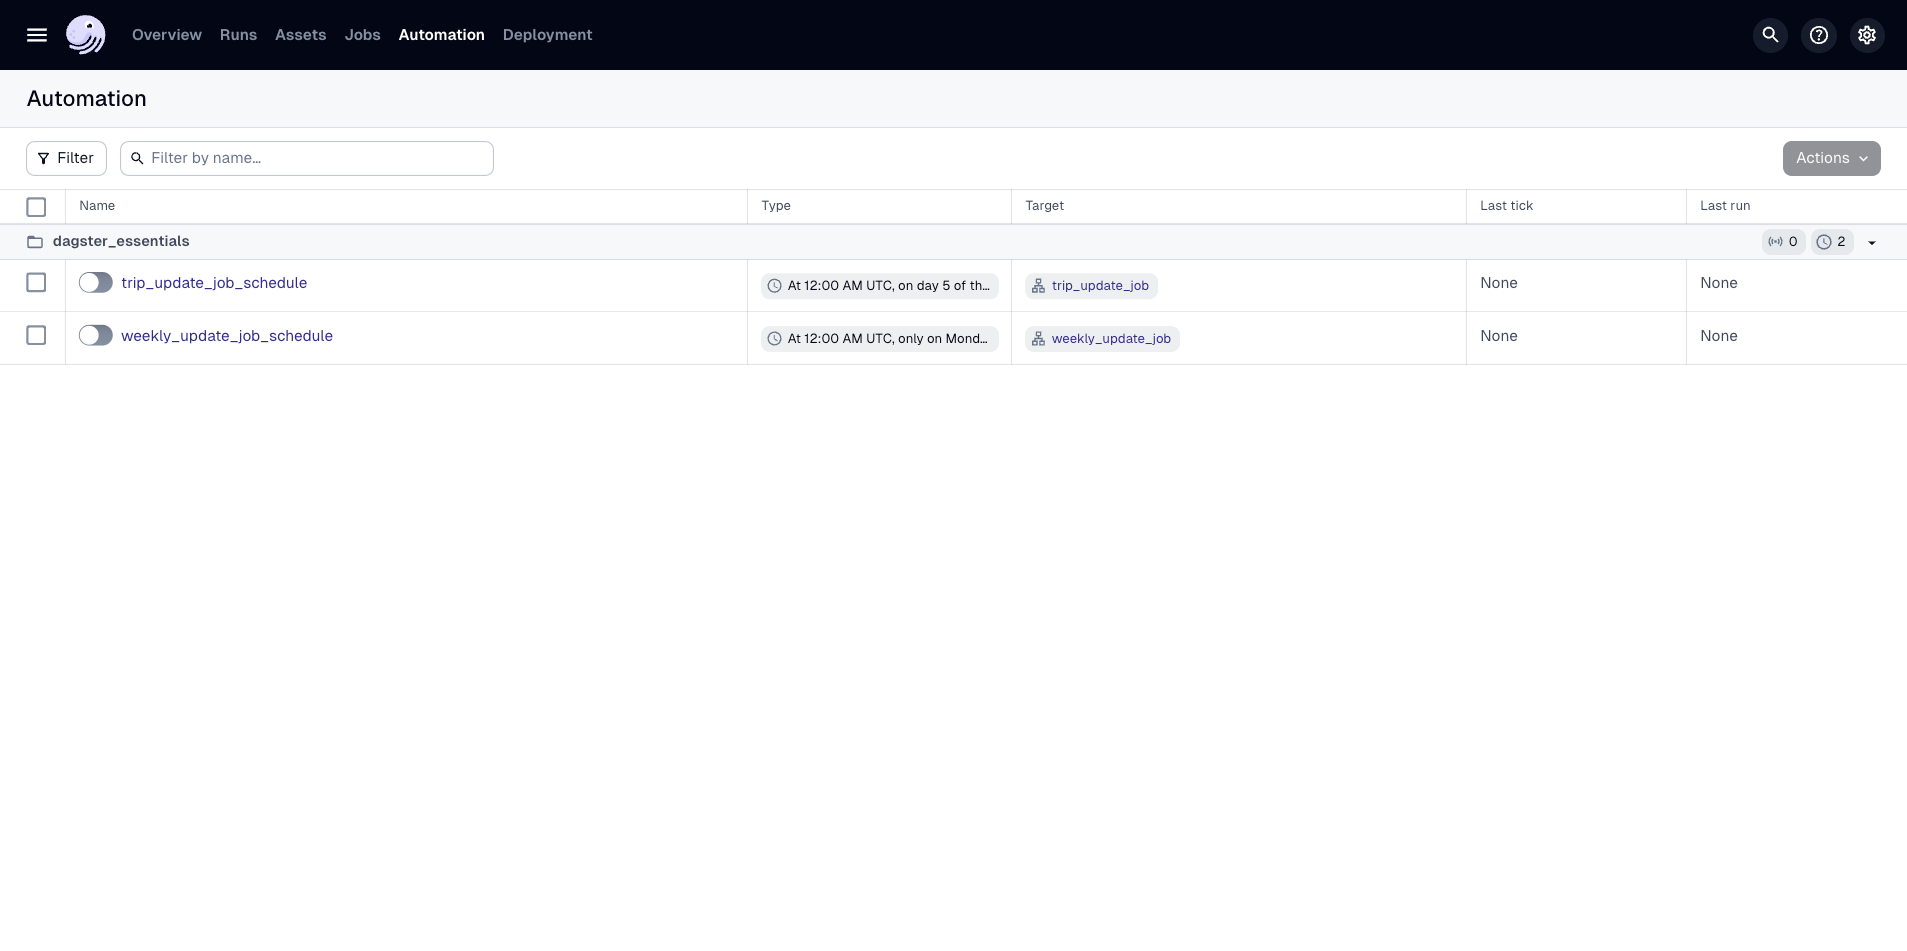Open the trip_update_job_schedule details link
This screenshot has height=951, width=1907.
[214, 282]
